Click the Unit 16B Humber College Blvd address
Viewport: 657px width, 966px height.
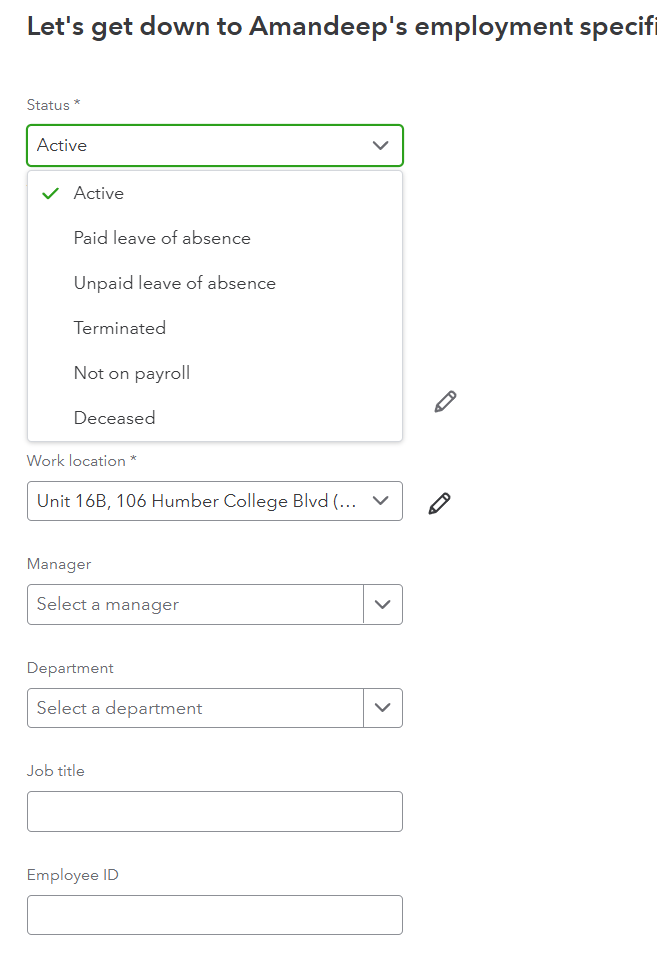pos(196,501)
